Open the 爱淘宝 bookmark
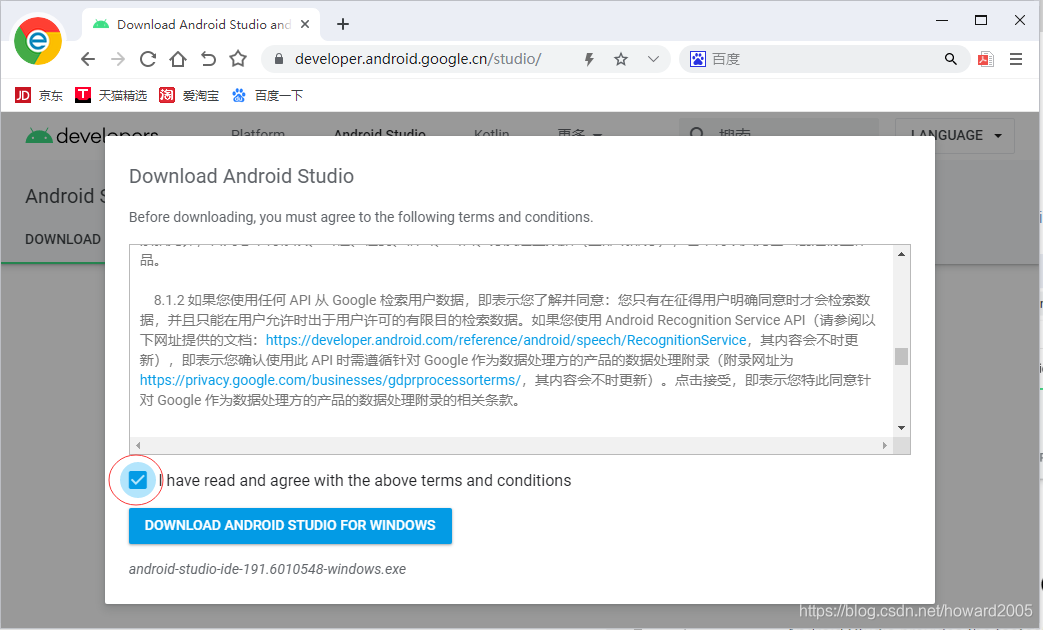The height and width of the screenshot is (630, 1043). point(189,96)
